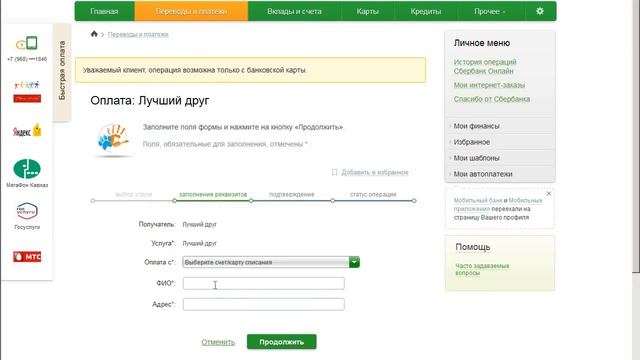Expand Мои шаблоны in the personal menu

pos(476,158)
